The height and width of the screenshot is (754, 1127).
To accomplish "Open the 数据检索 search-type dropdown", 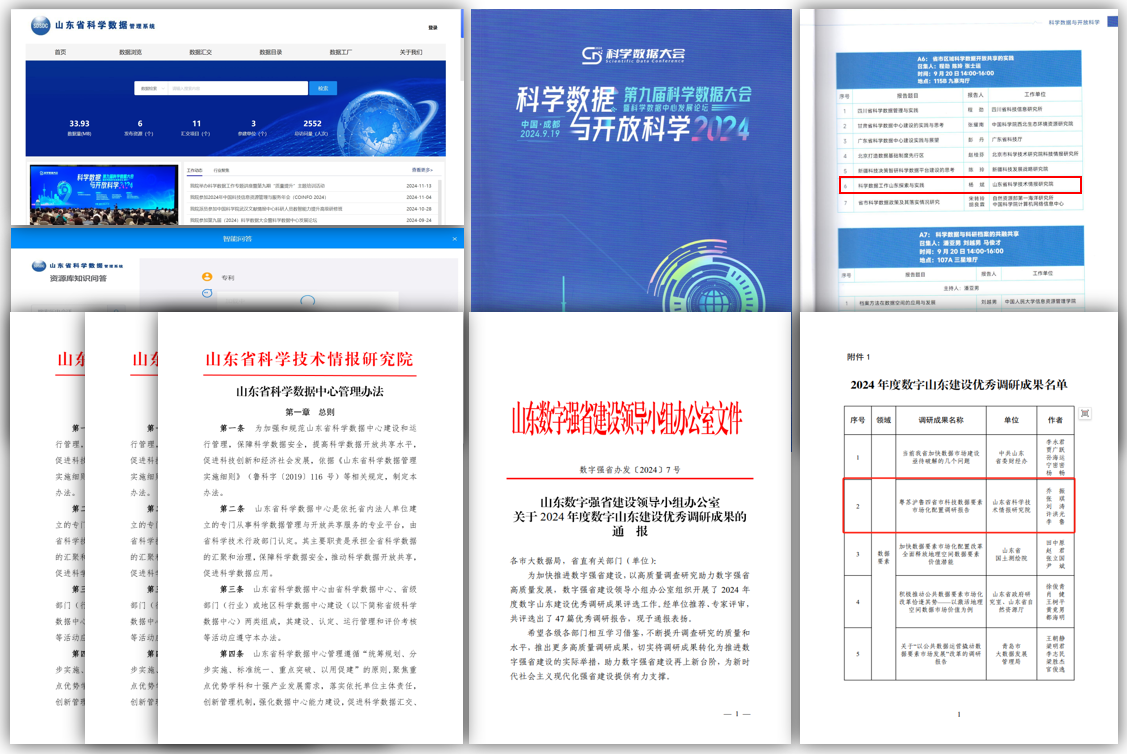I will tap(151, 88).
